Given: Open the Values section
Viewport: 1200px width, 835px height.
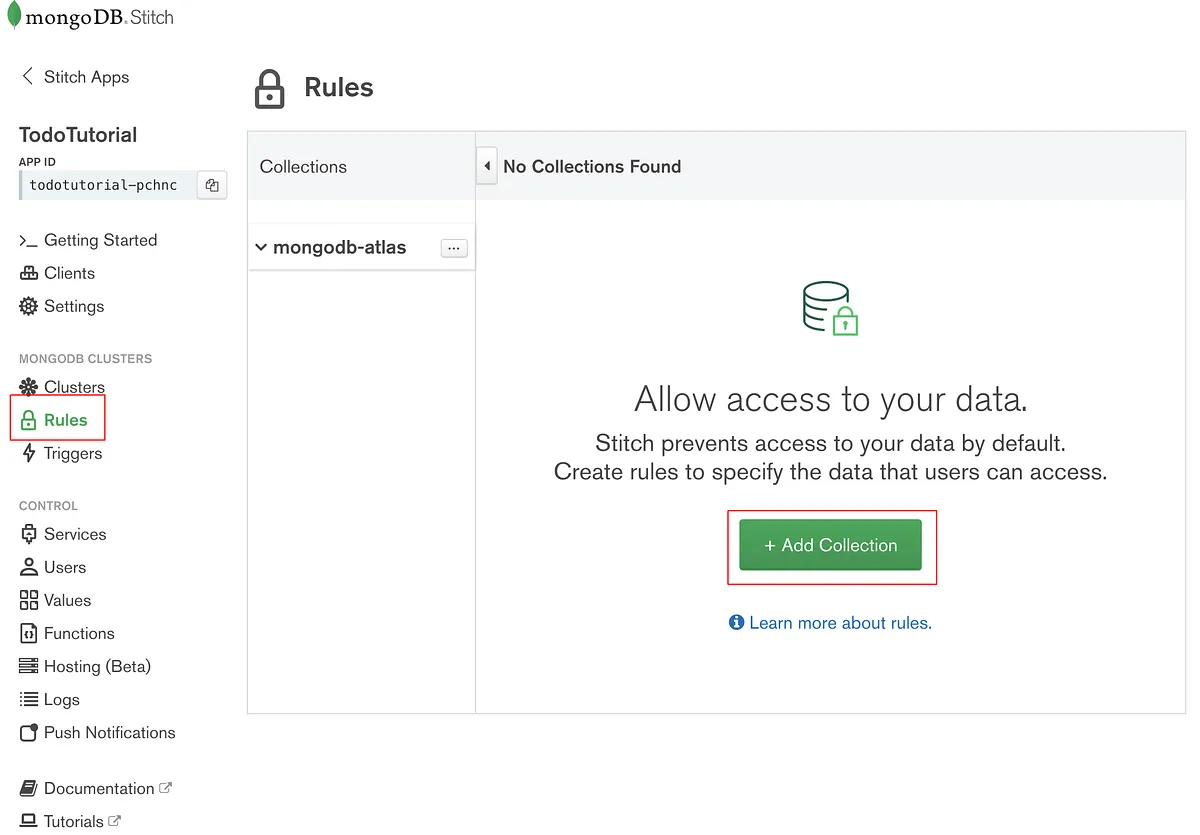Looking at the screenshot, I should pyautogui.click(x=66, y=600).
